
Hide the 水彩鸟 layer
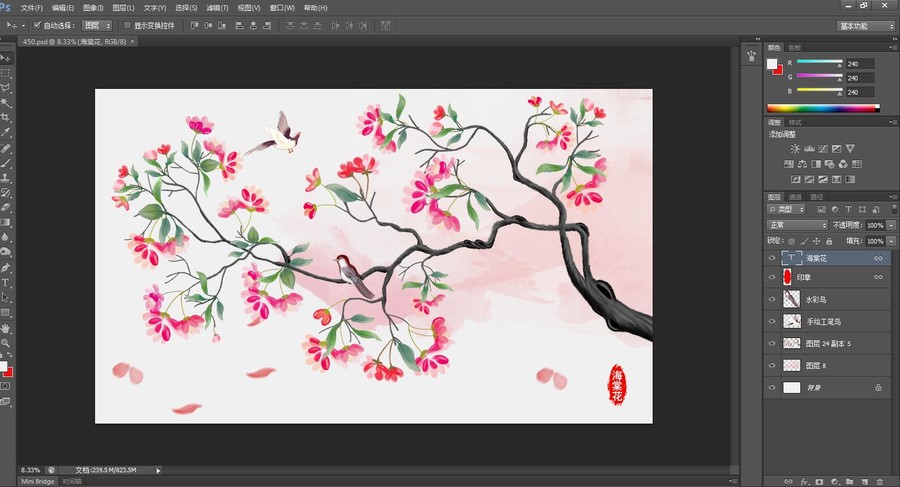(772, 299)
